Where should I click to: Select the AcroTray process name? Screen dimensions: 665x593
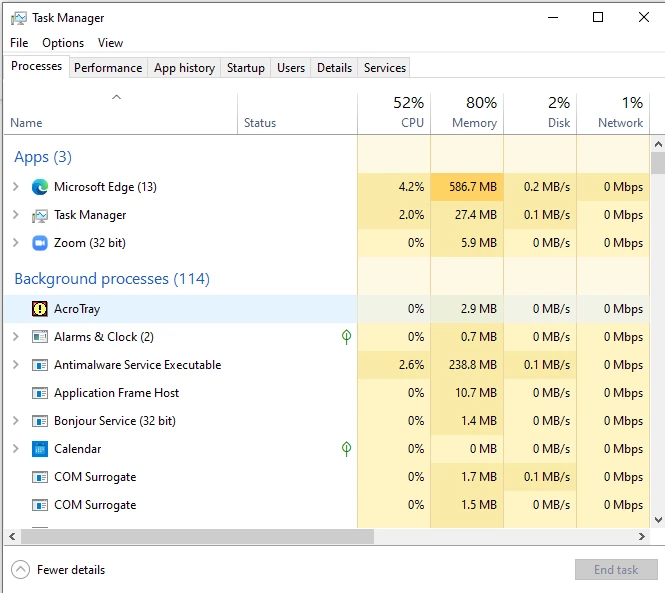[77, 309]
